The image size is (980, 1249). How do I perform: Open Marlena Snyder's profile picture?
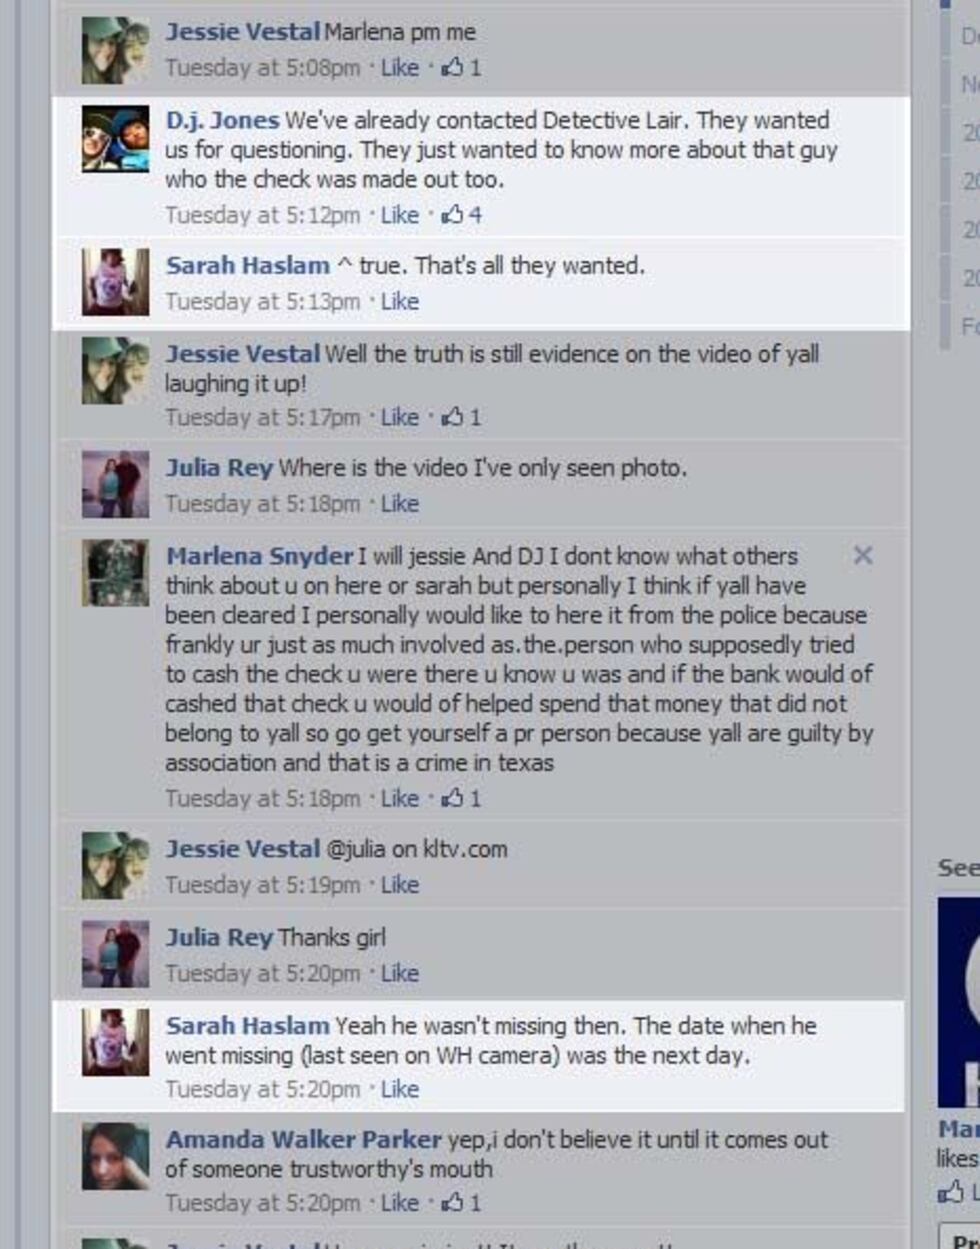click(116, 573)
